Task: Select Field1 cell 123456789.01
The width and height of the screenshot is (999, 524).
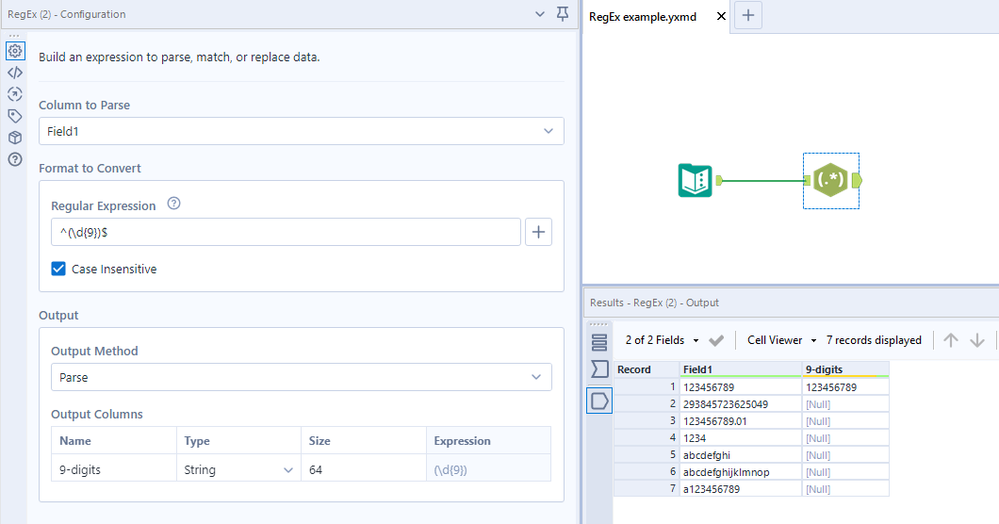Action: pos(741,421)
